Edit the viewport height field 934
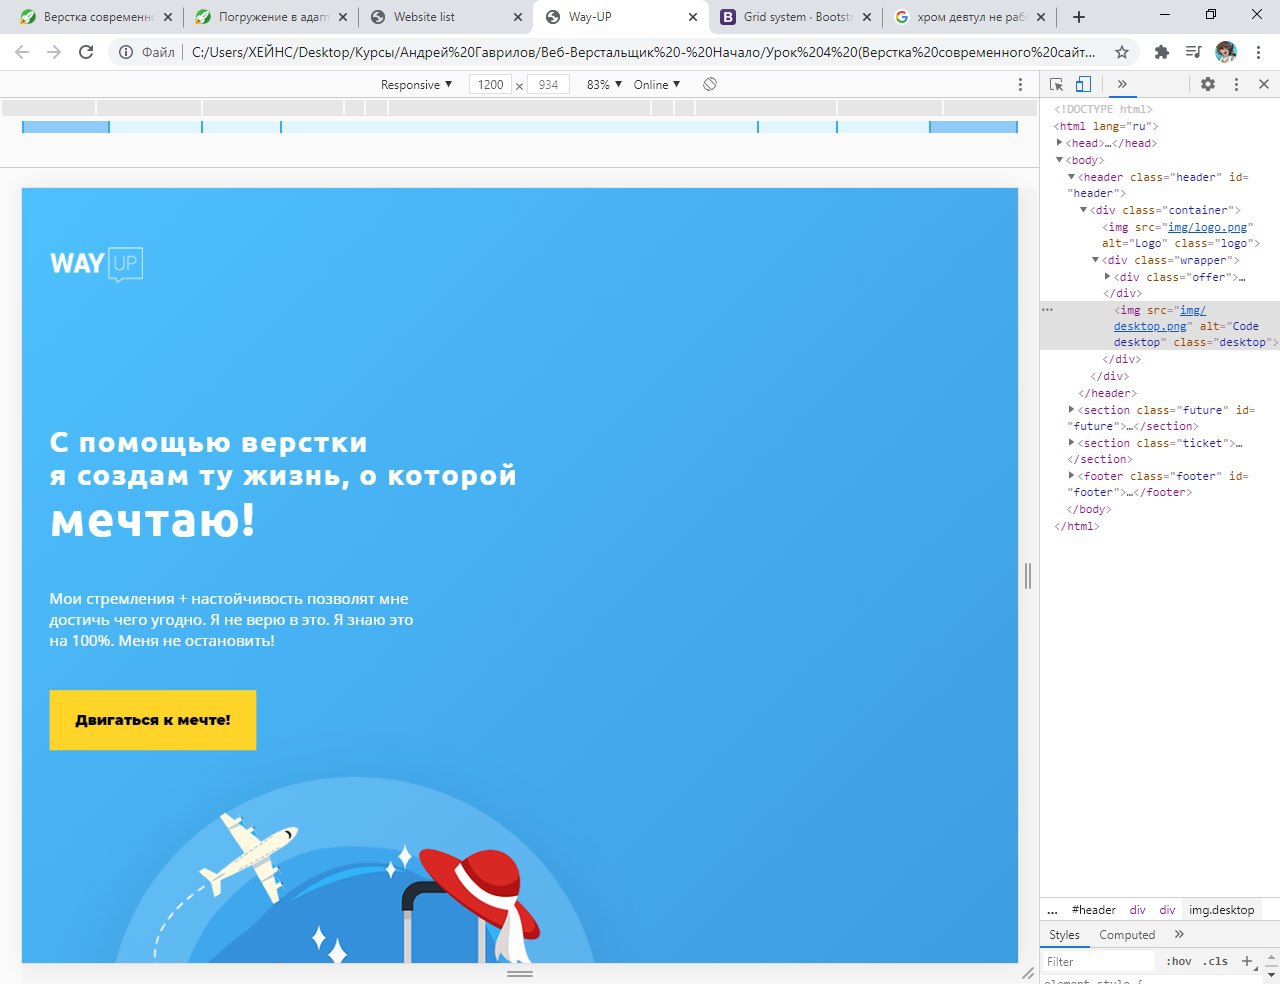The height and width of the screenshot is (984, 1280). pos(548,85)
